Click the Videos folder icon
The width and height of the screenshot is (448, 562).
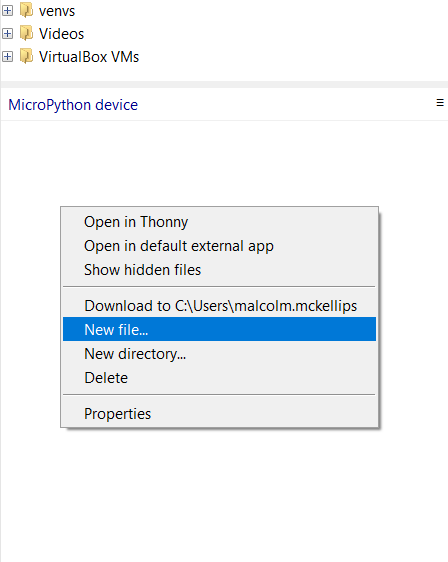27,33
